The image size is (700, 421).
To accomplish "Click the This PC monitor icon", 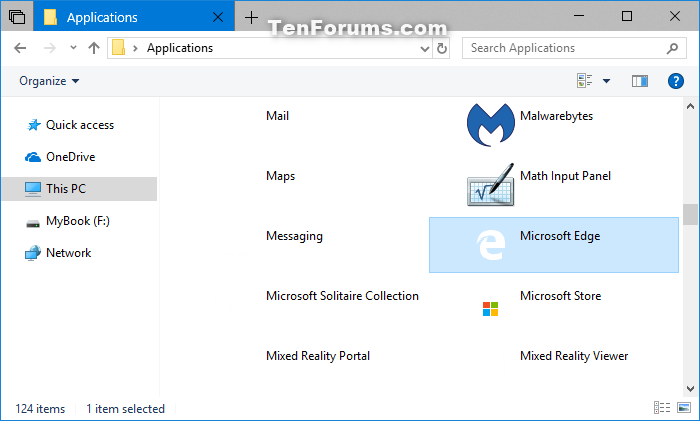I will point(33,189).
